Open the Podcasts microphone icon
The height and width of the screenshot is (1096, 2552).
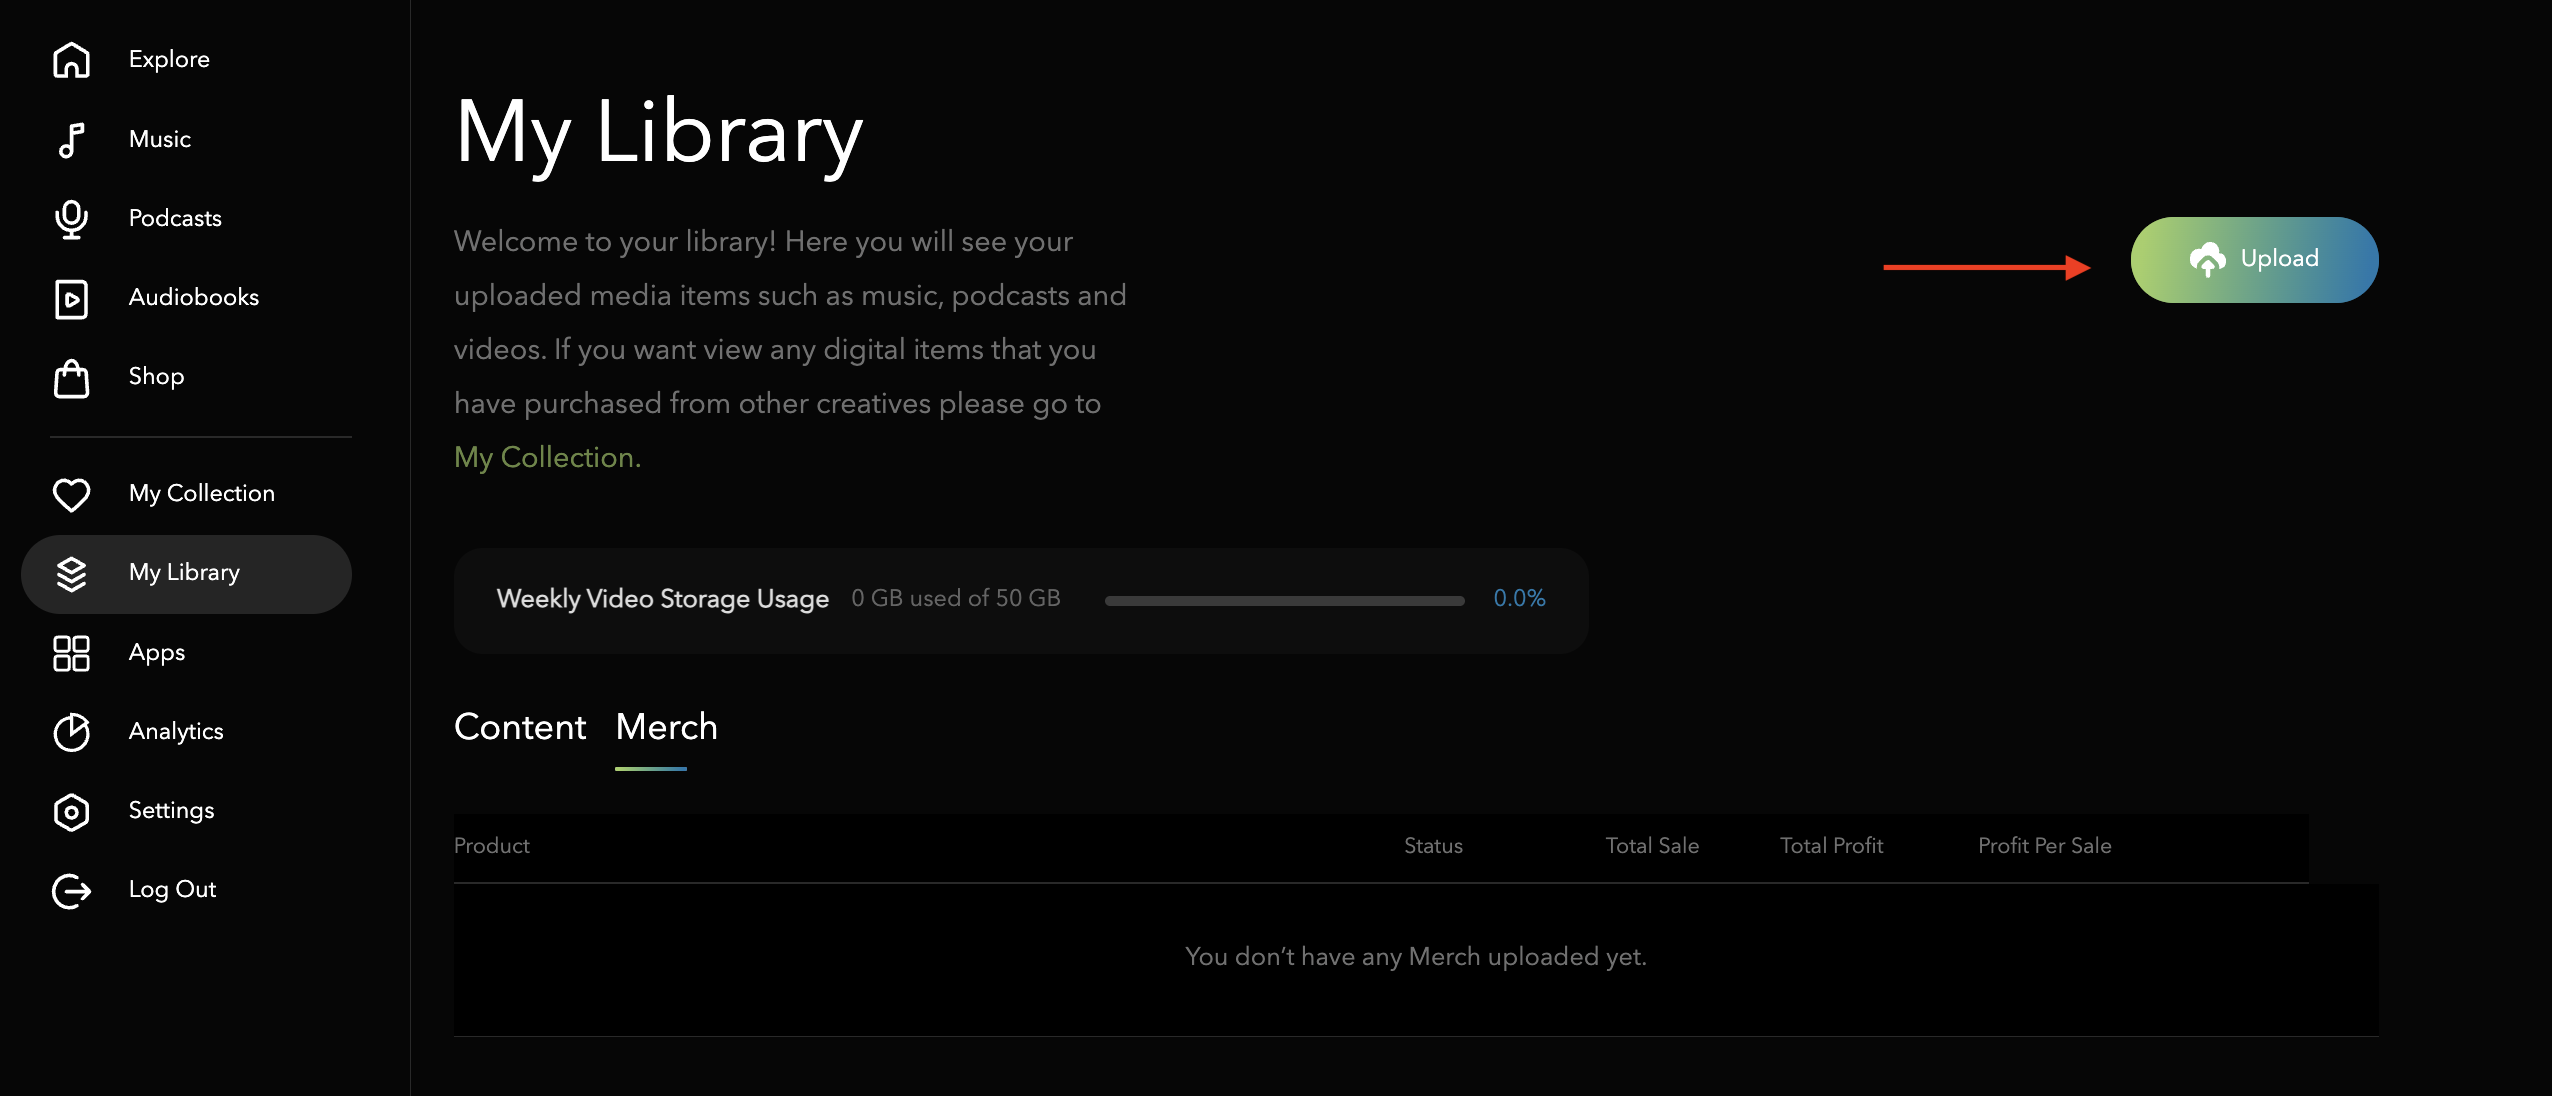pos(71,219)
